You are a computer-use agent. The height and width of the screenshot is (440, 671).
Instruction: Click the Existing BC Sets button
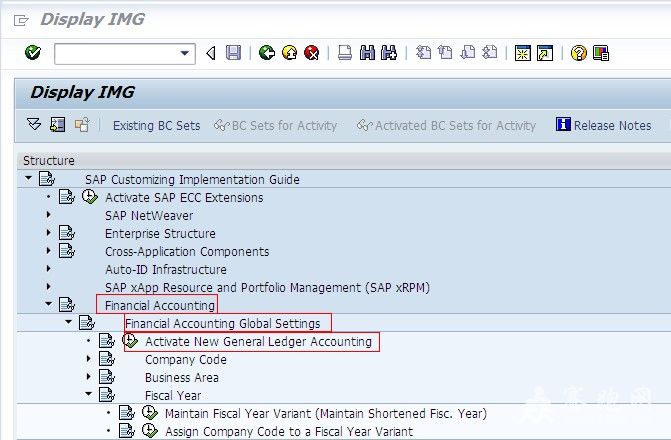click(x=157, y=125)
